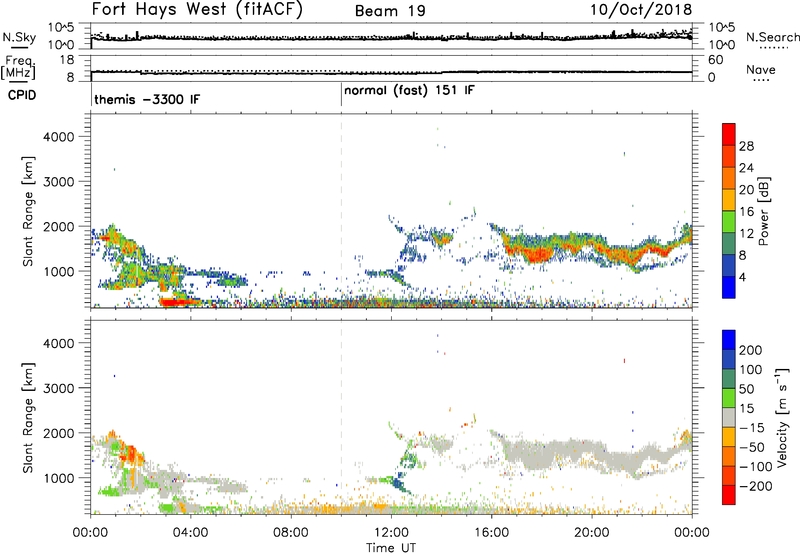Click the '16:00' time axis label
The image size is (800, 554).
491,533
